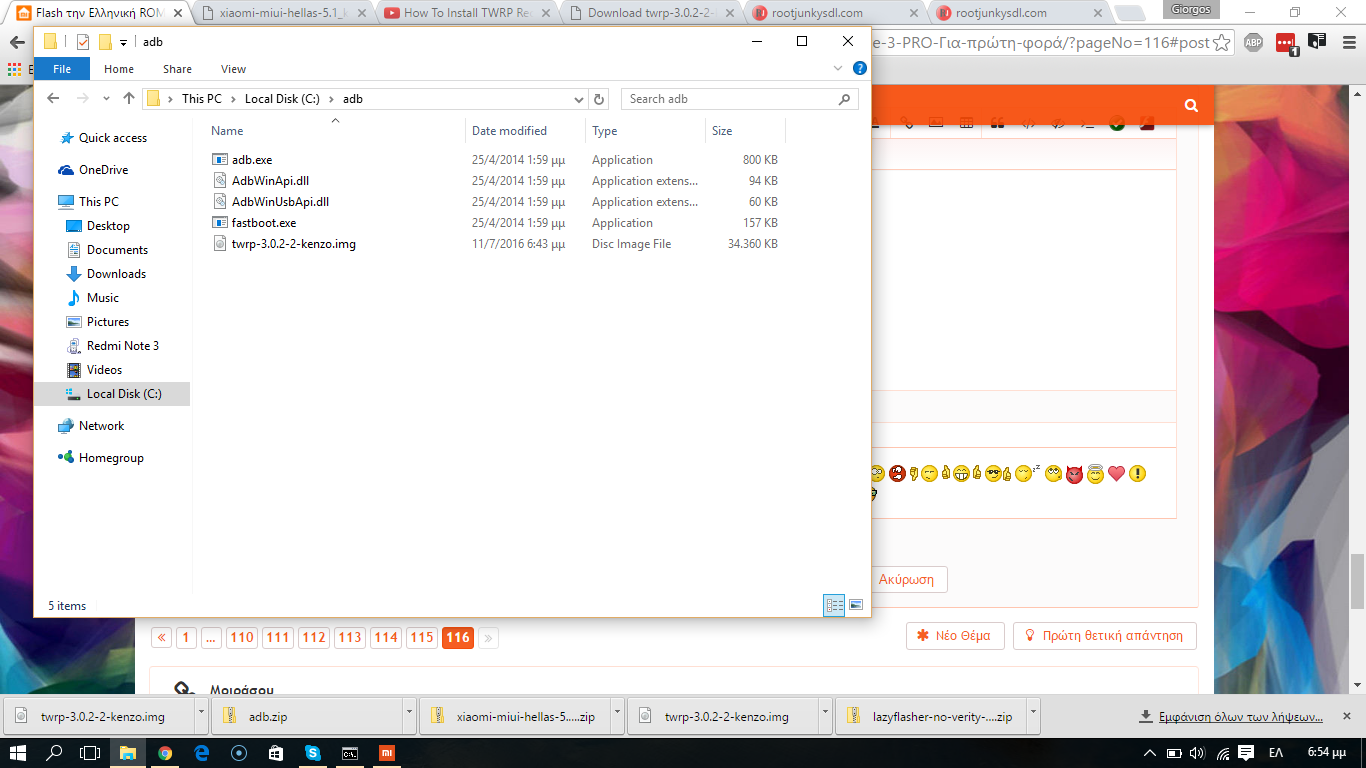This screenshot has width=1366, height=768.
Task: Open the Windows Store from the taskbar
Action: [x=275, y=753]
